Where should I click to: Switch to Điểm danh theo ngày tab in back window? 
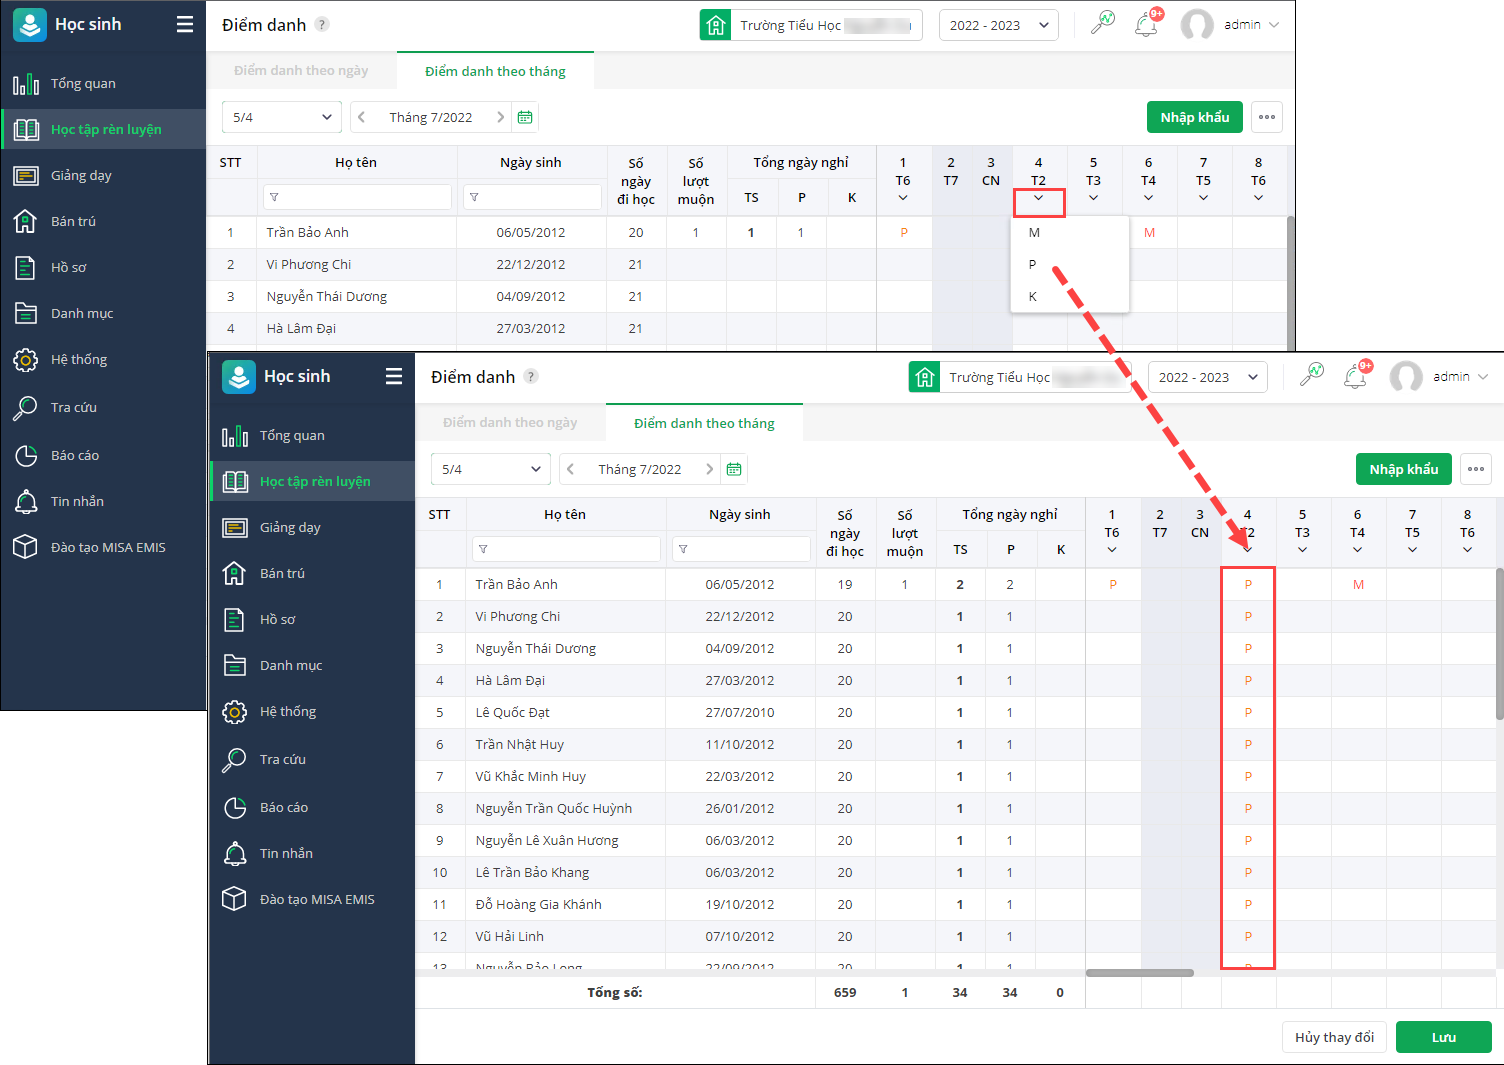tap(301, 71)
